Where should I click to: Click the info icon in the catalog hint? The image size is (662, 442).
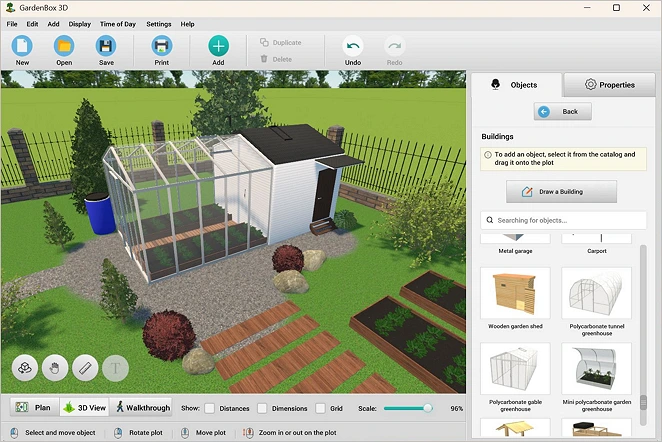click(x=488, y=155)
